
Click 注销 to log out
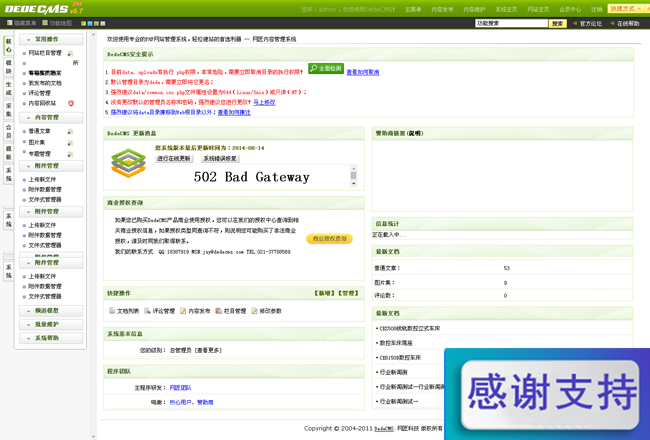597,9
